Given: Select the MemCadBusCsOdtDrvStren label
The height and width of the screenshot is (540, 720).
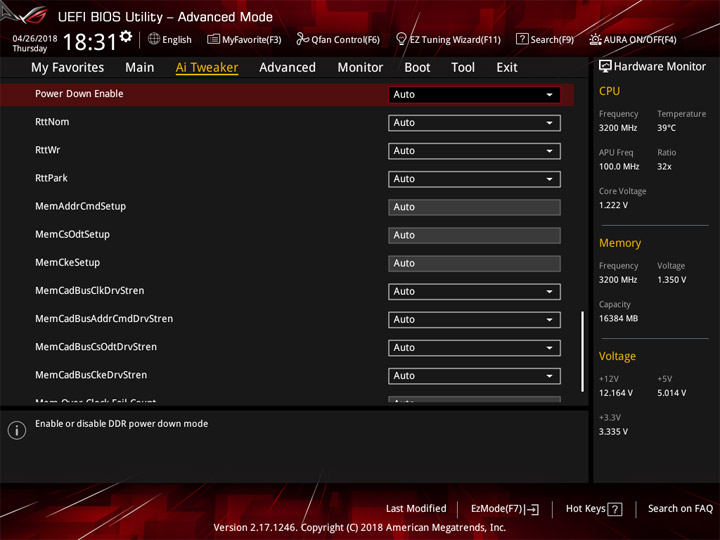Looking at the screenshot, I should click(96, 347).
